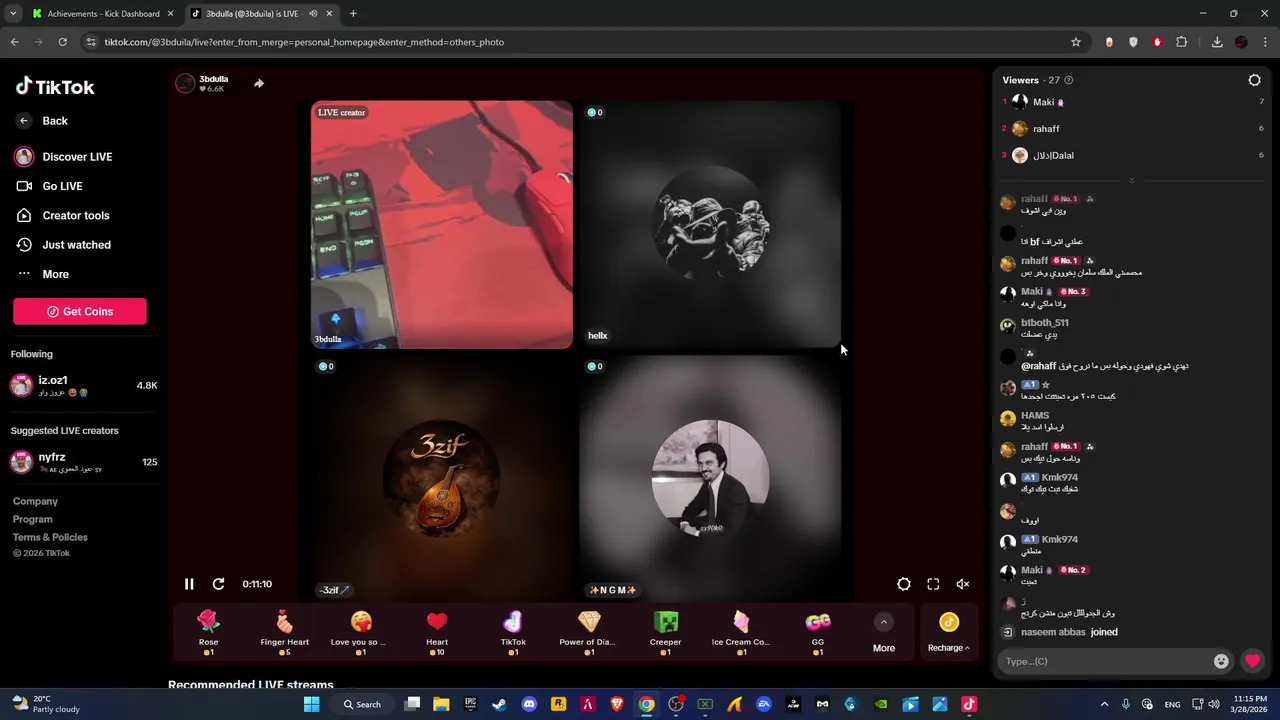Viewport: 1280px width, 720px height.
Task: Open the Recharge coins menu
Action: tap(949, 634)
